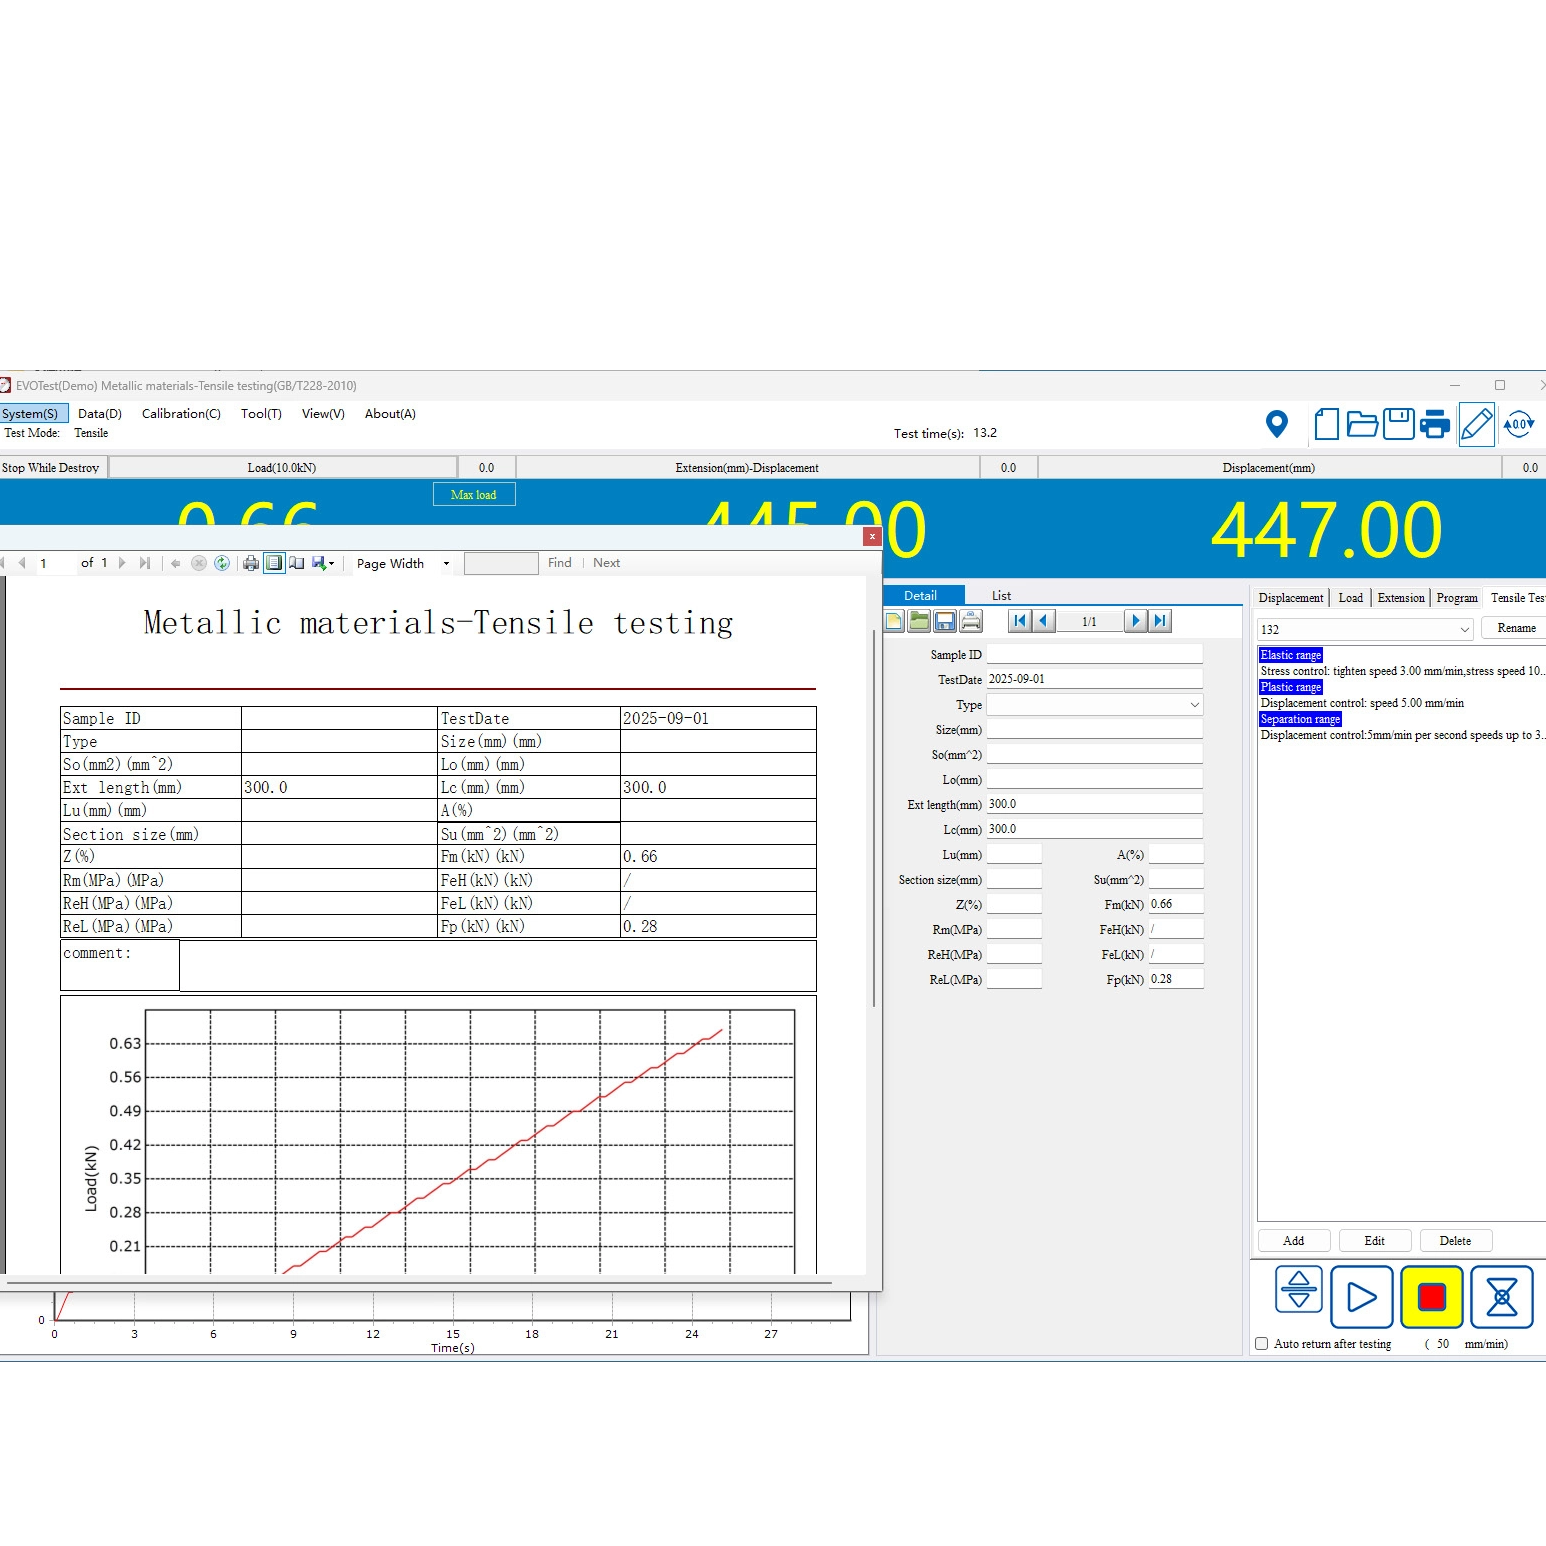The image size is (1546, 1546).
Task: Click the blue printer icon in top toolbar
Action: (x=1435, y=425)
